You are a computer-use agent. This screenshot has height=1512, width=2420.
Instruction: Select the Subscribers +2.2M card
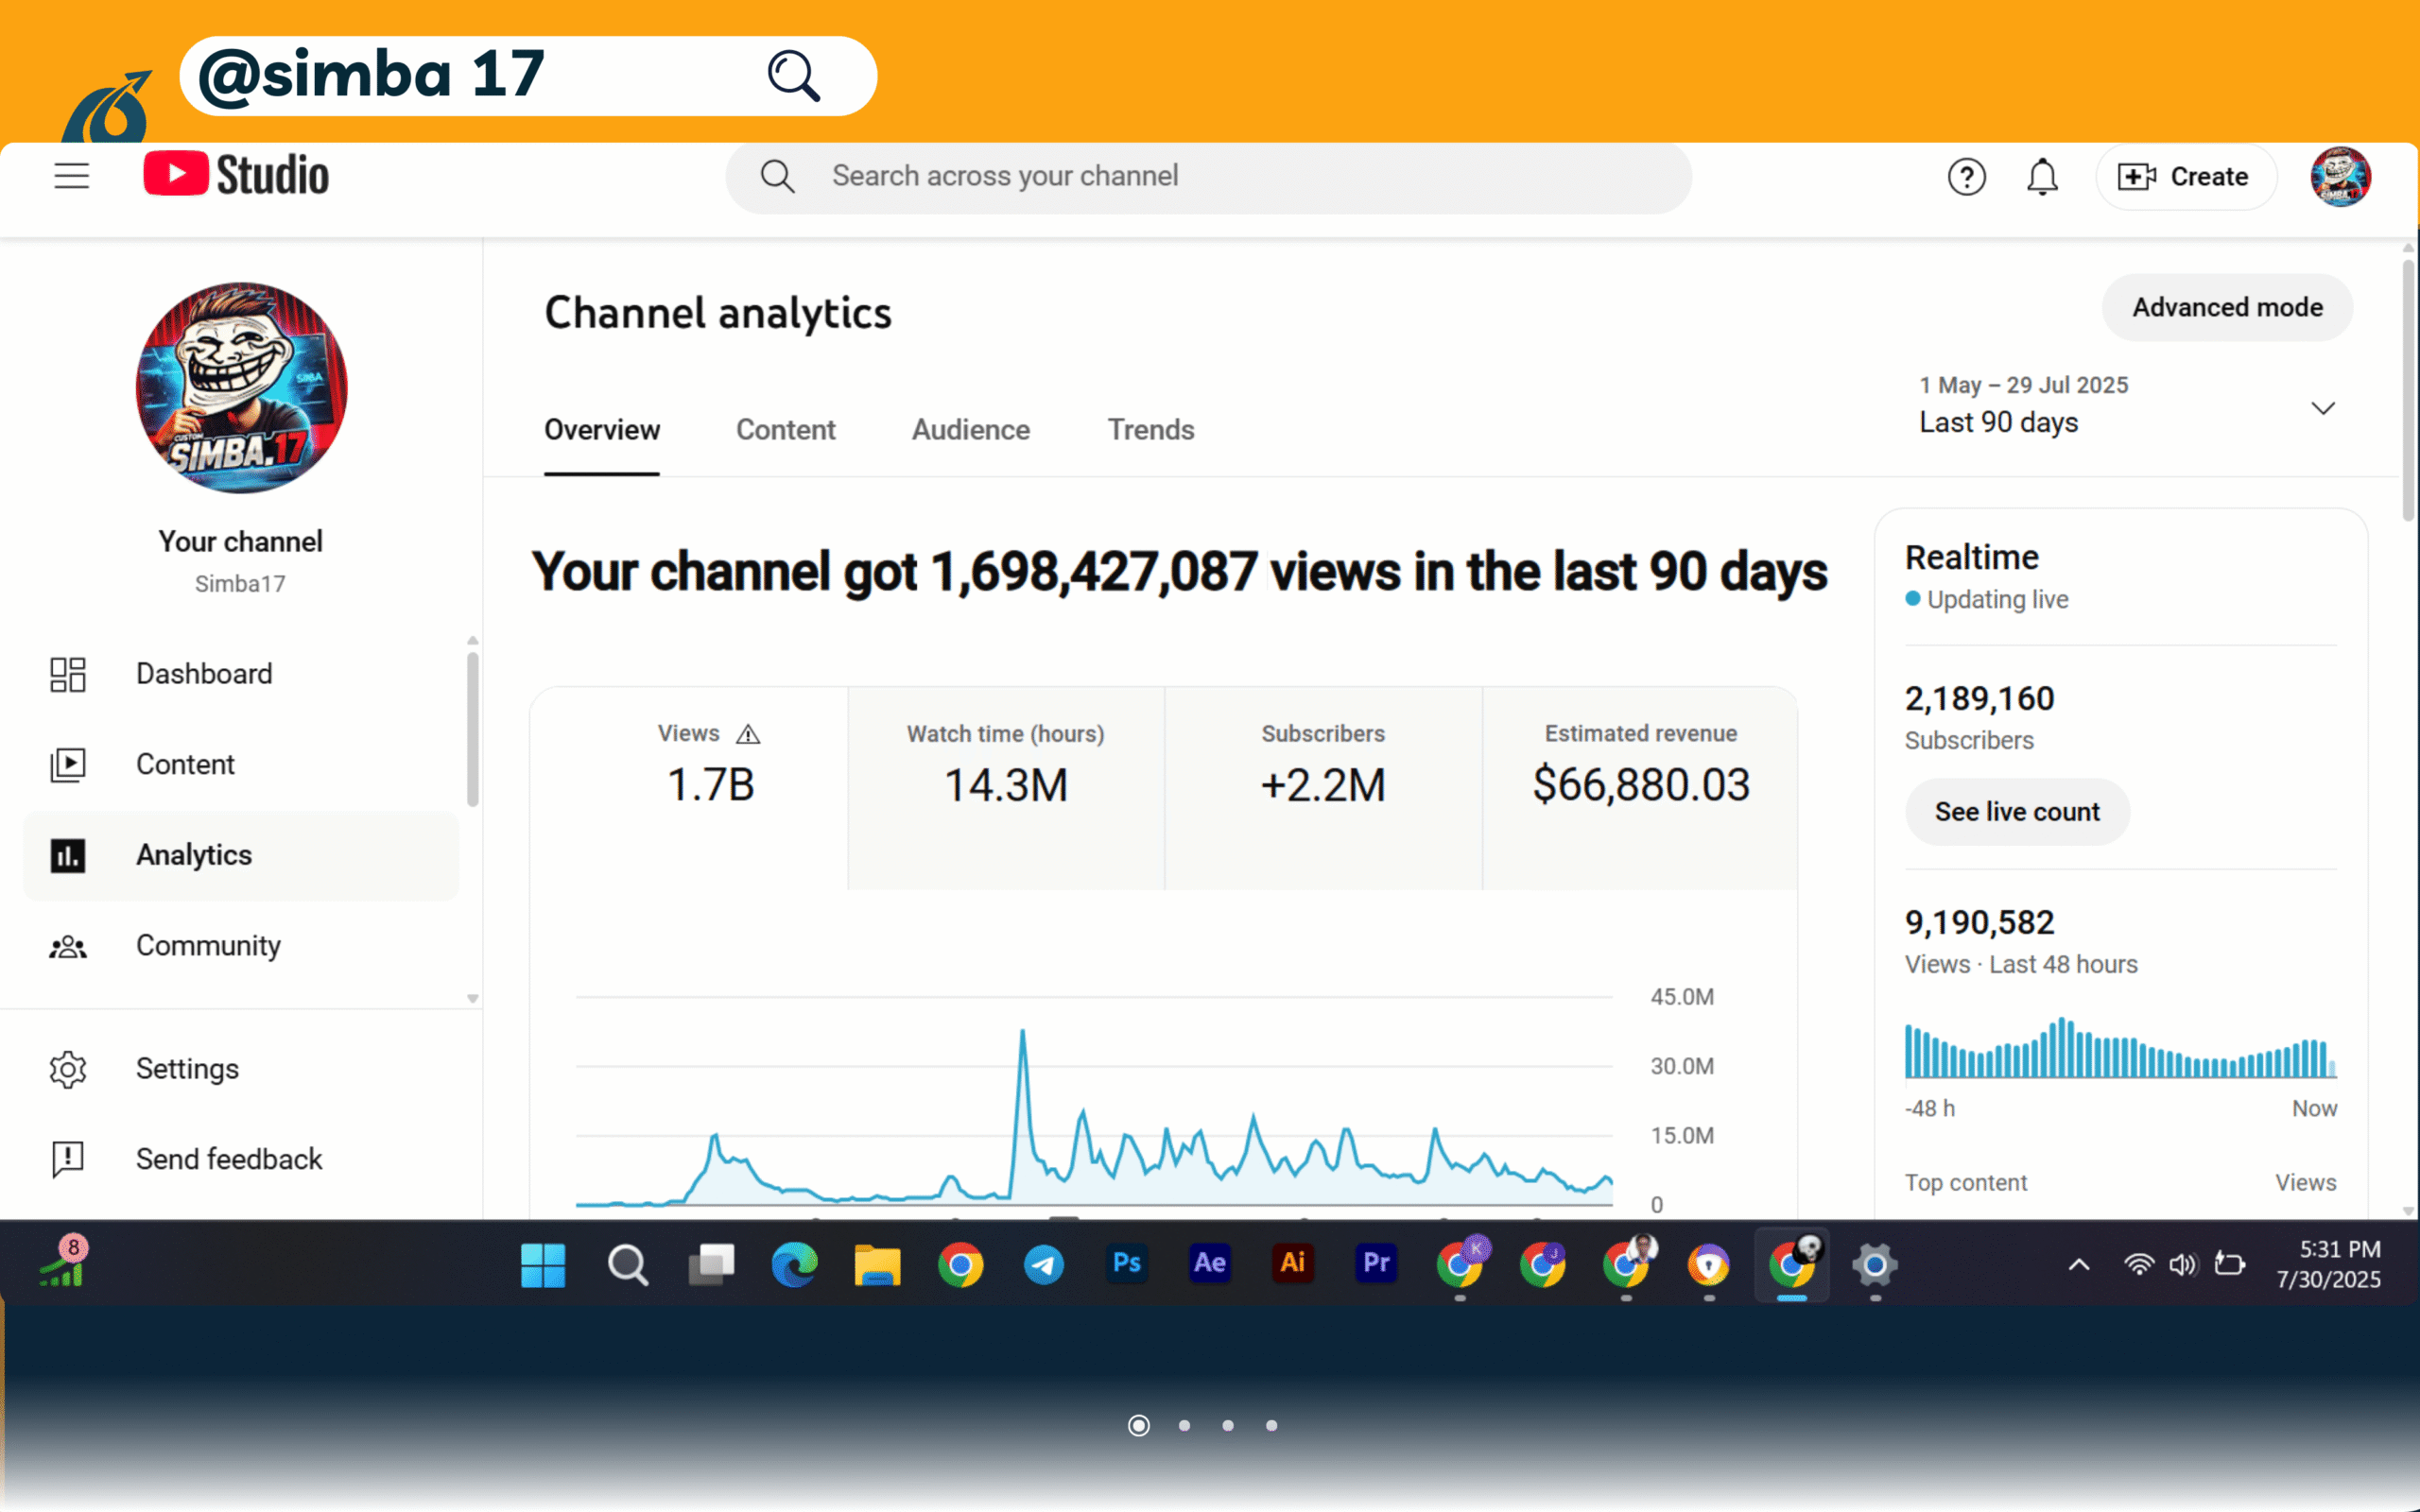tap(1323, 788)
